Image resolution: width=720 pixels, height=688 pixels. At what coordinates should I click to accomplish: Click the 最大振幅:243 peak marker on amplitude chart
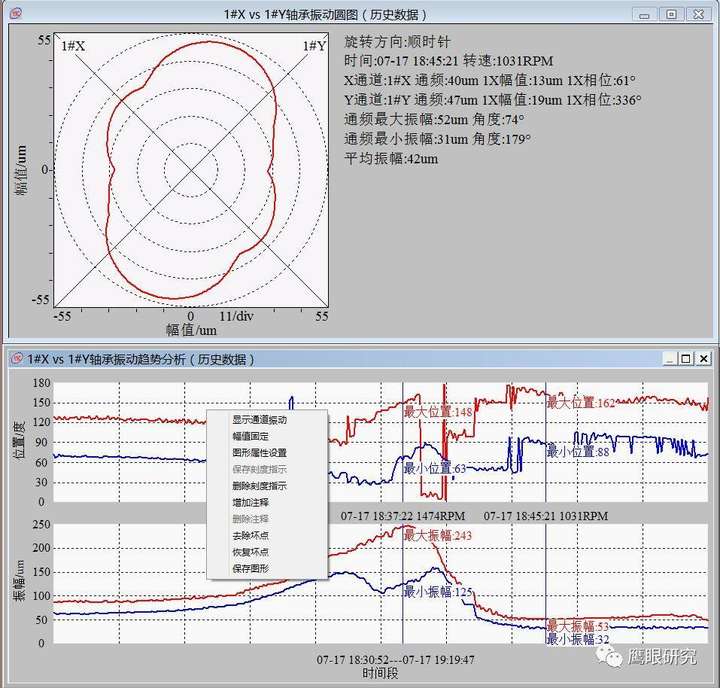438,536
